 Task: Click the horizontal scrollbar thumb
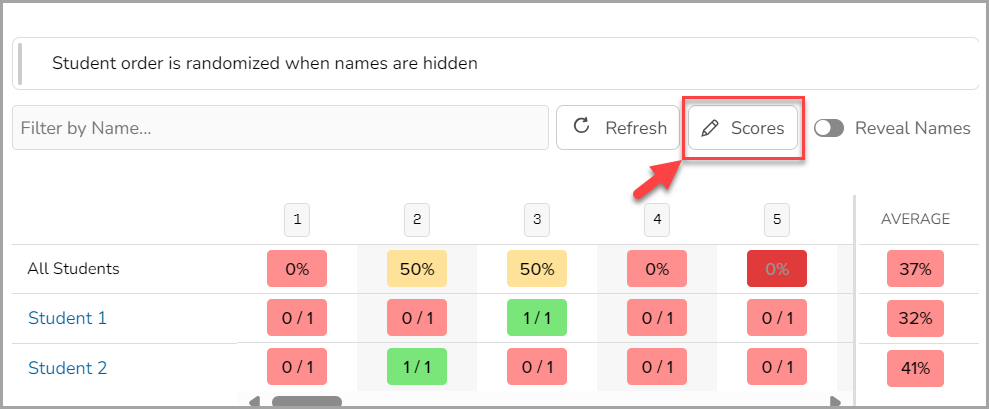tap(307, 401)
